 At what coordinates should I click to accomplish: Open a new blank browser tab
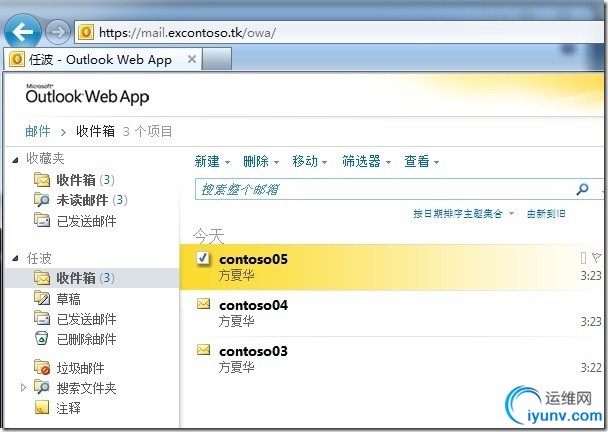coord(217,59)
